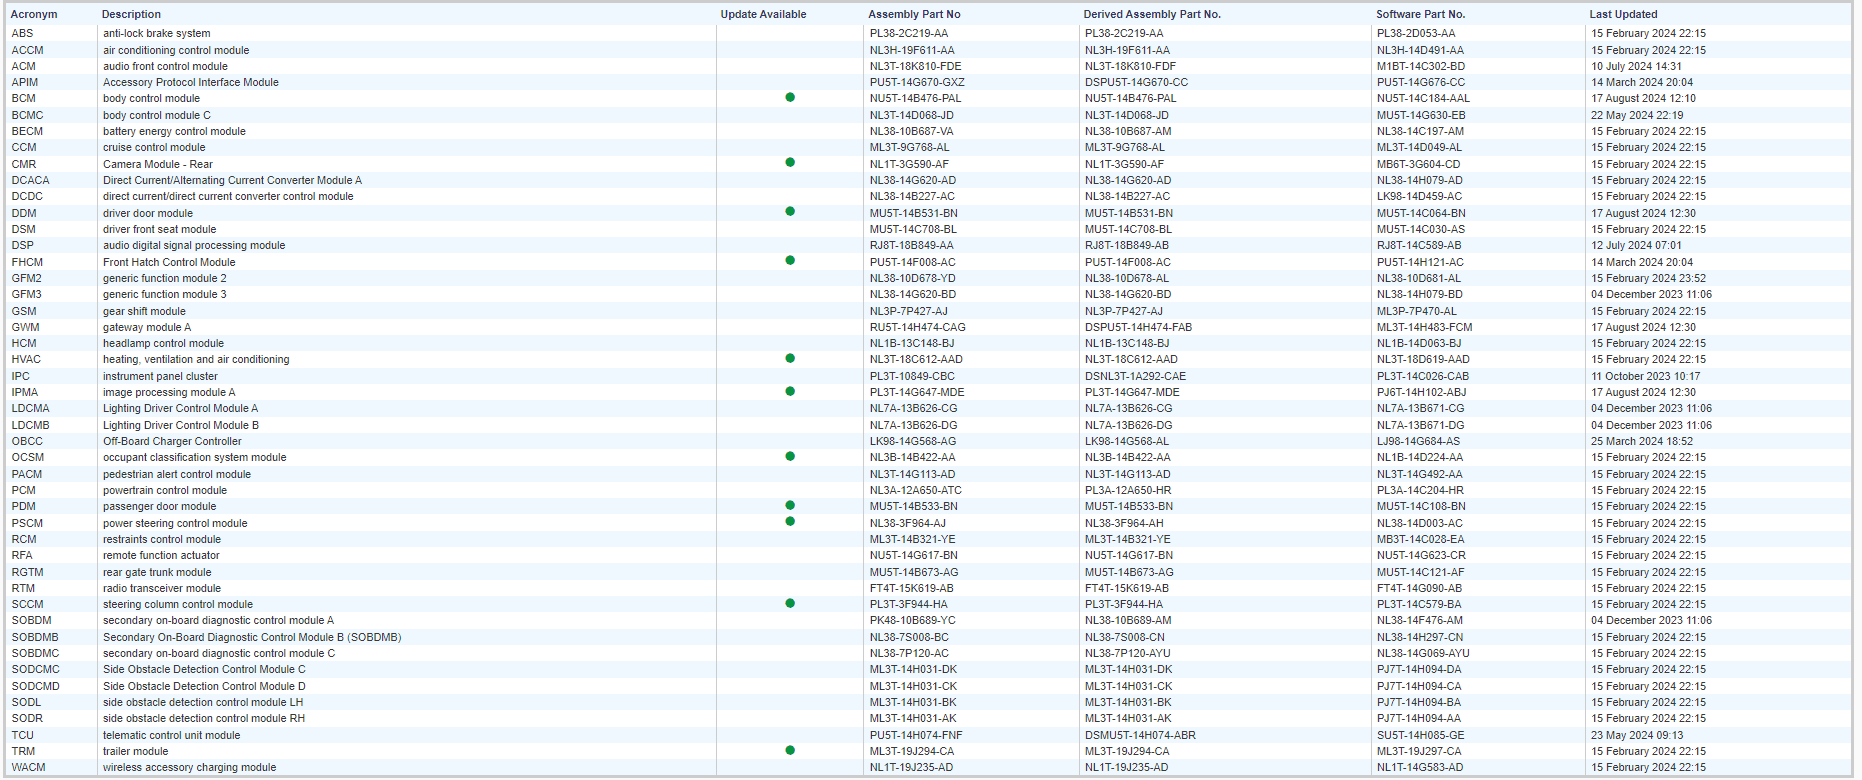Click the PDM update green dot
The image size is (1862, 780).
790,506
